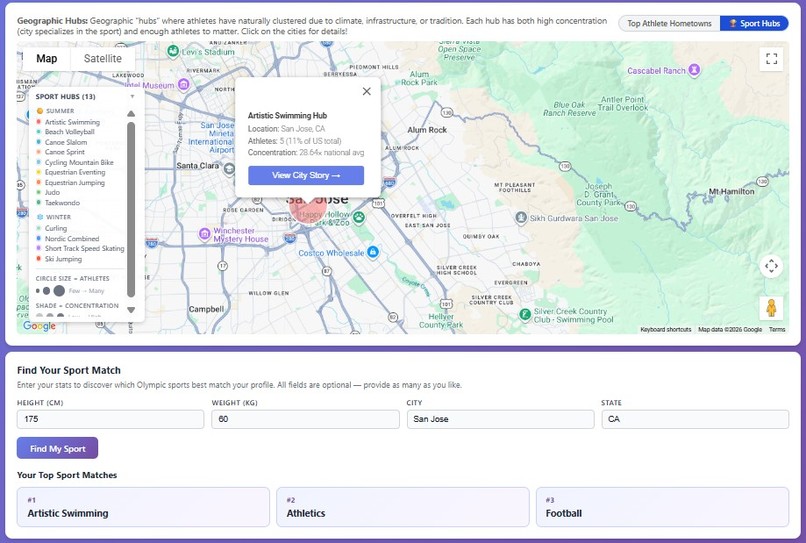Switch to the Map view tab
Screen dimensions: 806x543
[47, 59]
